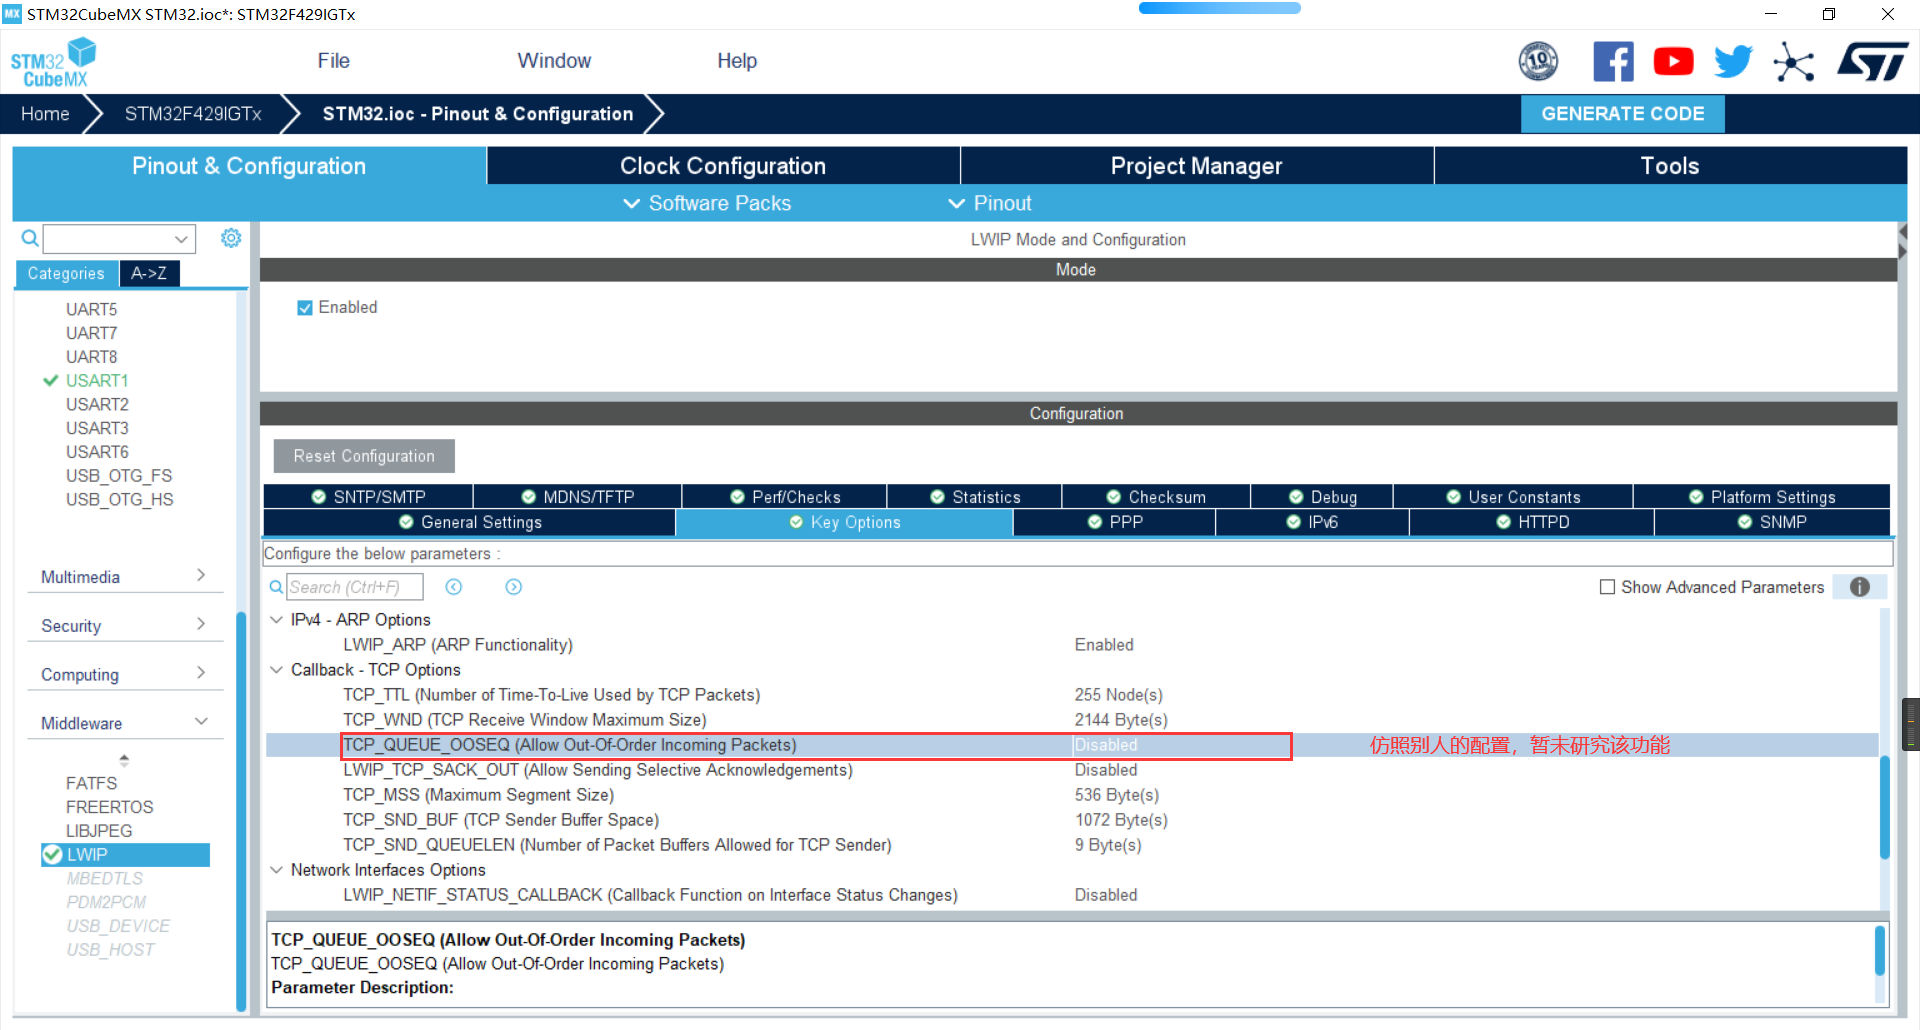Click the Reset Configuration button
This screenshot has height=1030, width=1920.
[364, 456]
